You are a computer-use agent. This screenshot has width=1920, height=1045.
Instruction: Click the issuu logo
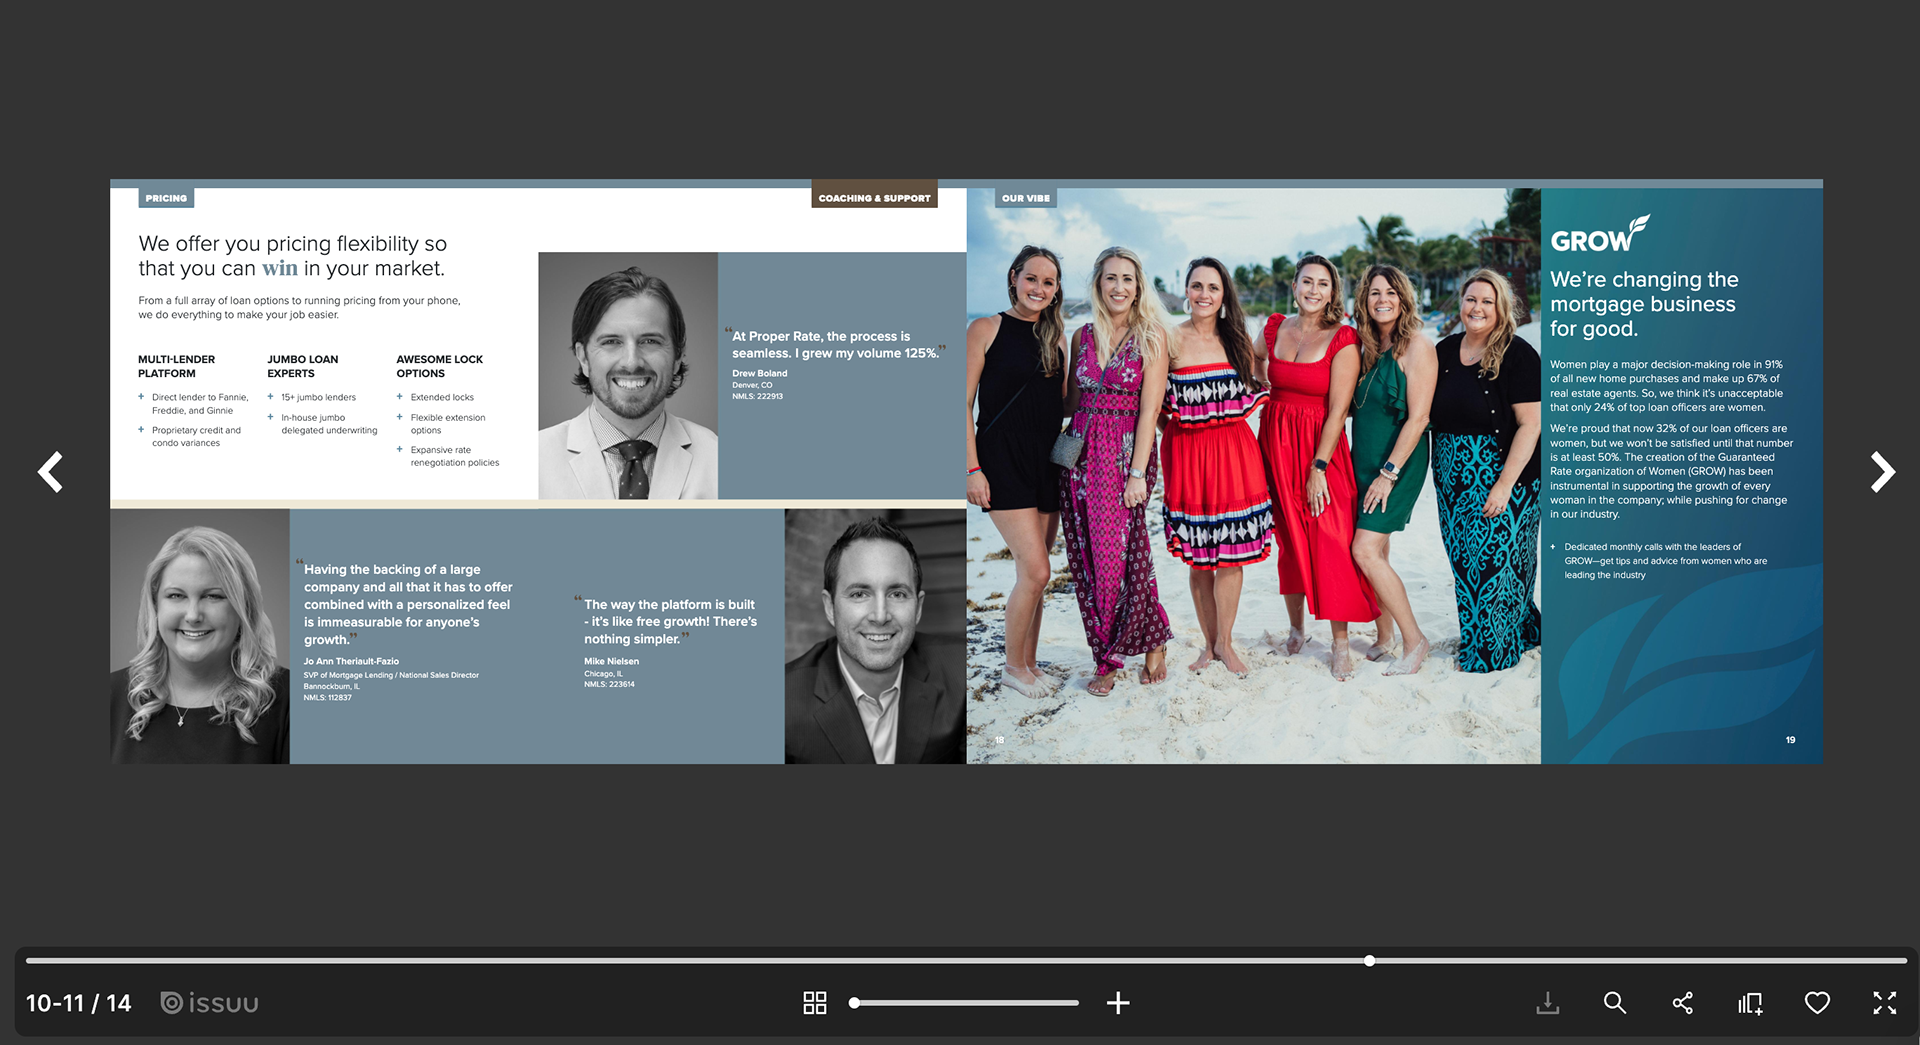click(210, 1003)
